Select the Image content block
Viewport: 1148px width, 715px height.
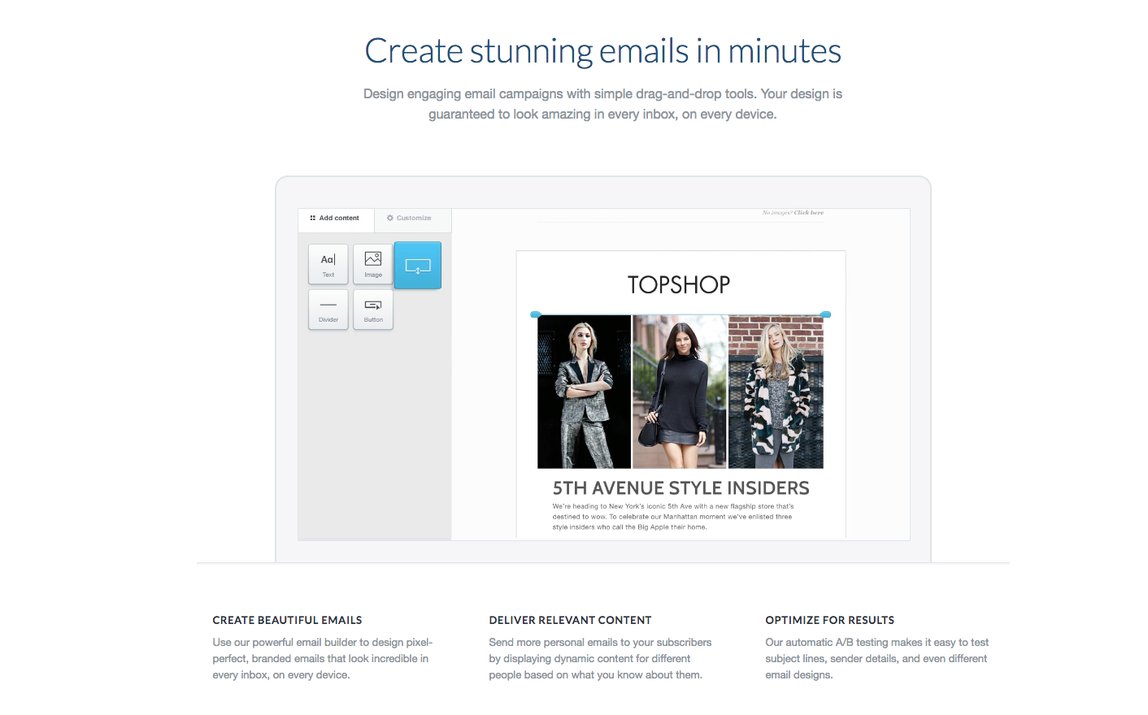coord(373,264)
